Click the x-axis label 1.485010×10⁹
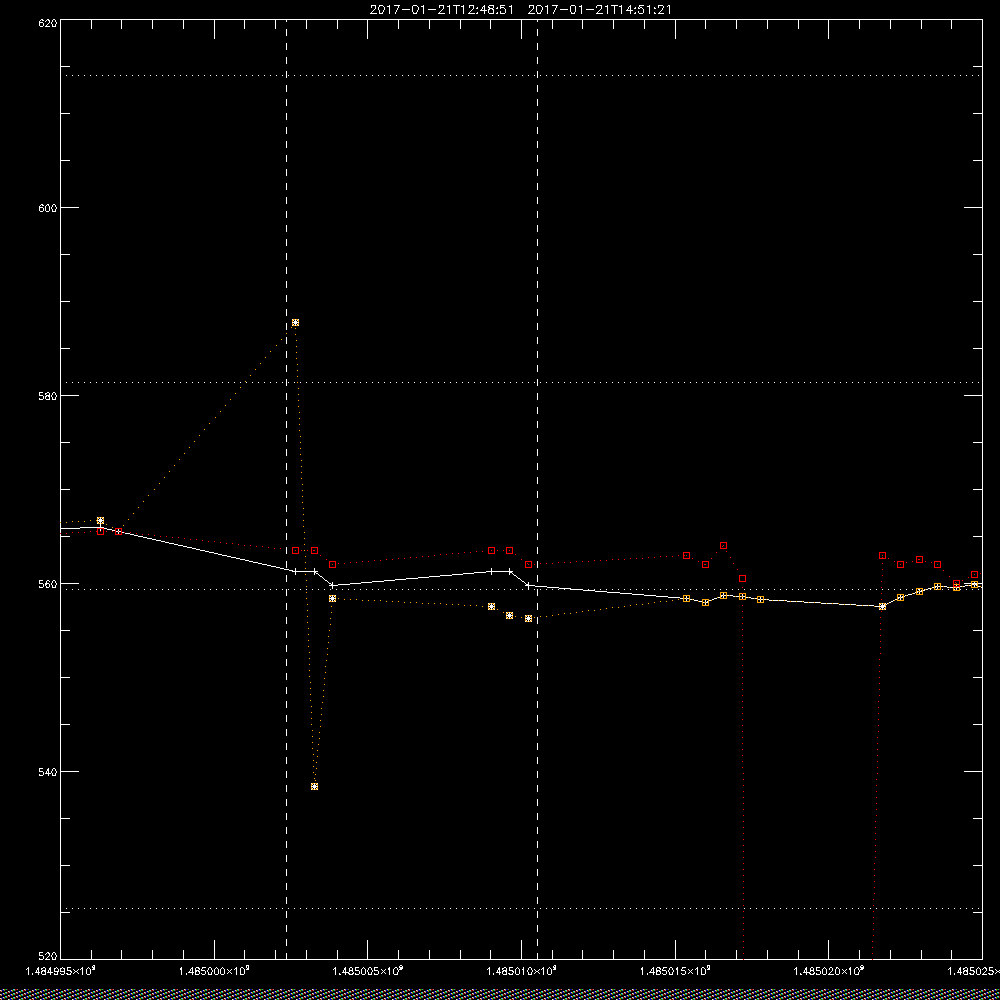Image resolution: width=1000 pixels, height=1000 pixels. [x=522, y=971]
